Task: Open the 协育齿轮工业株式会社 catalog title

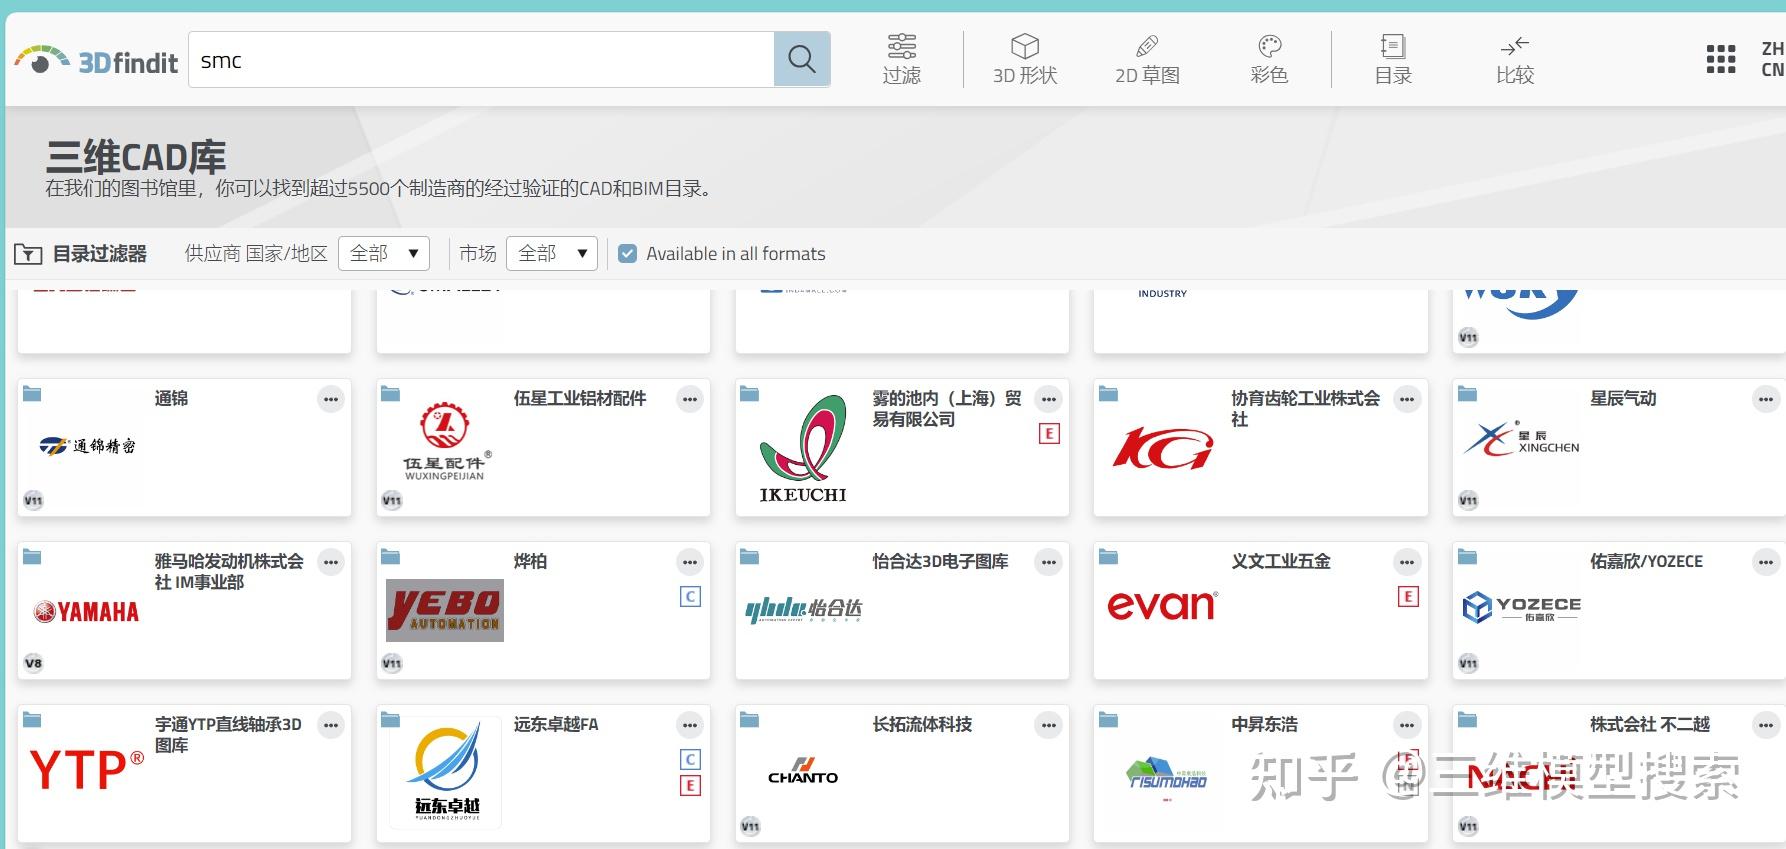Action: click(x=1306, y=409)
